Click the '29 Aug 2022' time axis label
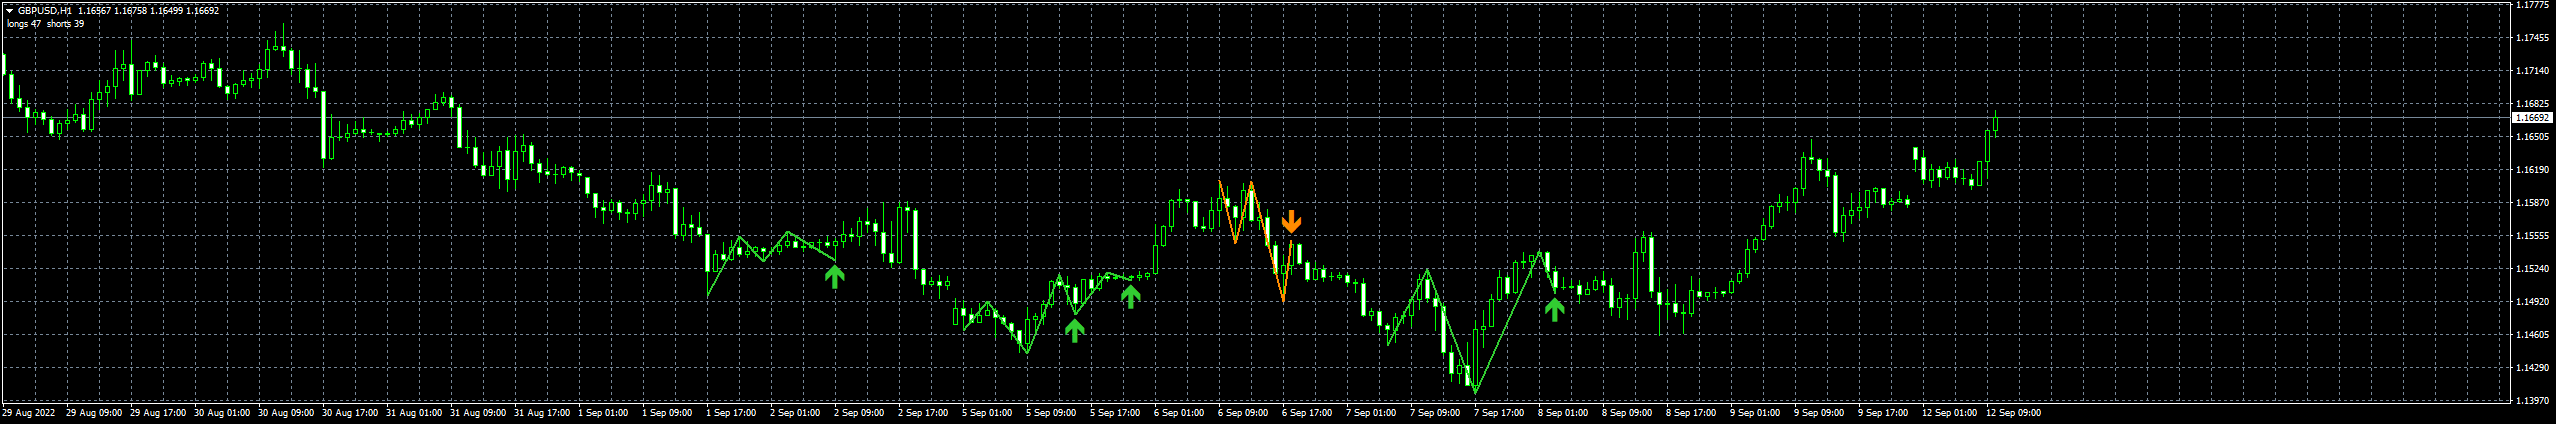 pos(28,413)
